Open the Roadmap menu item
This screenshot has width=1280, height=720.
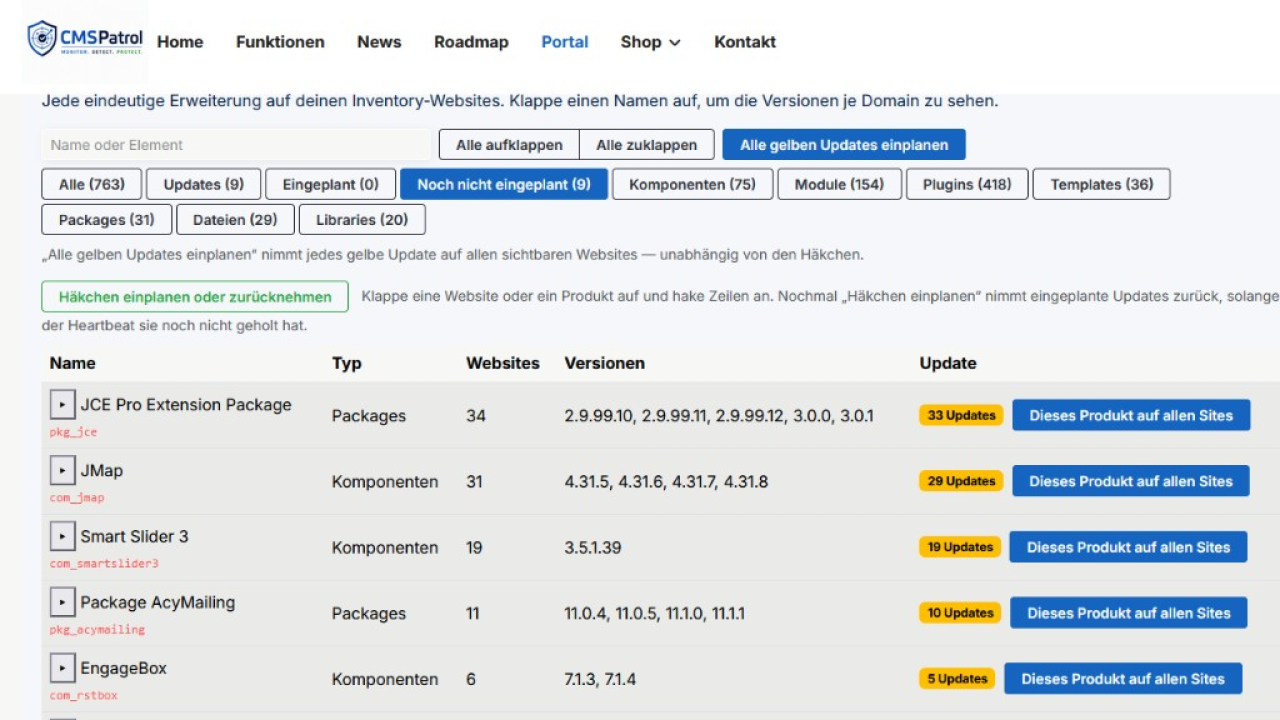point(471,42)
